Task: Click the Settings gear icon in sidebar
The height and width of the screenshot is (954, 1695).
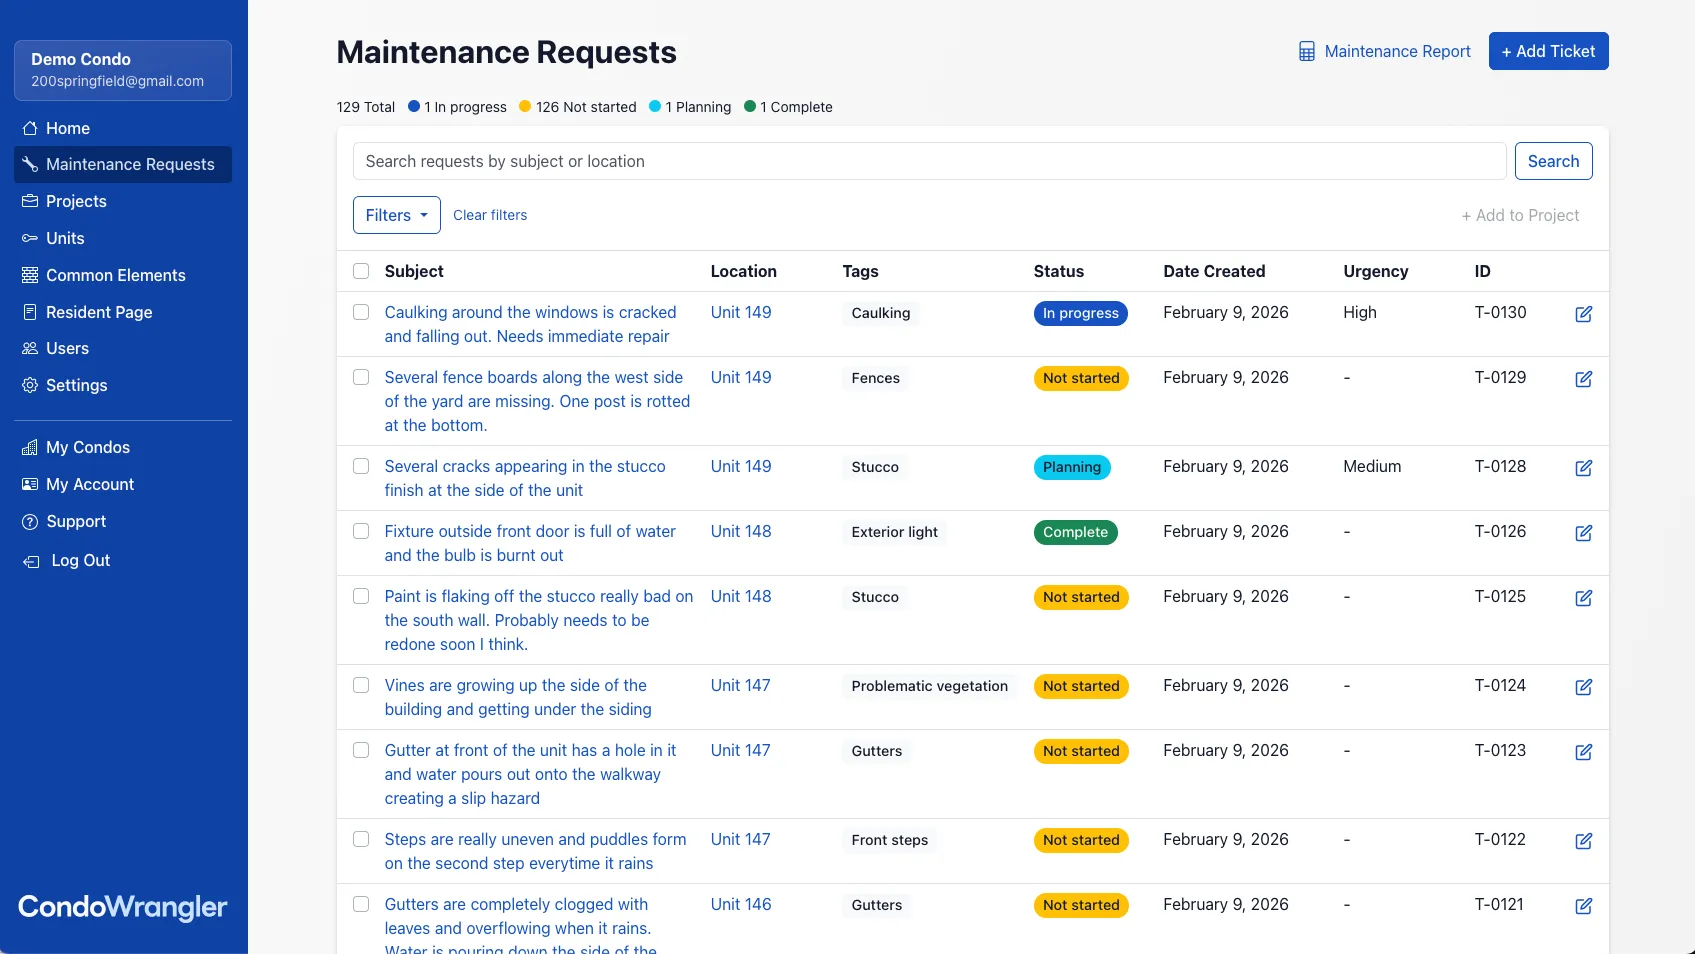Action: click(x=30, y=385)
